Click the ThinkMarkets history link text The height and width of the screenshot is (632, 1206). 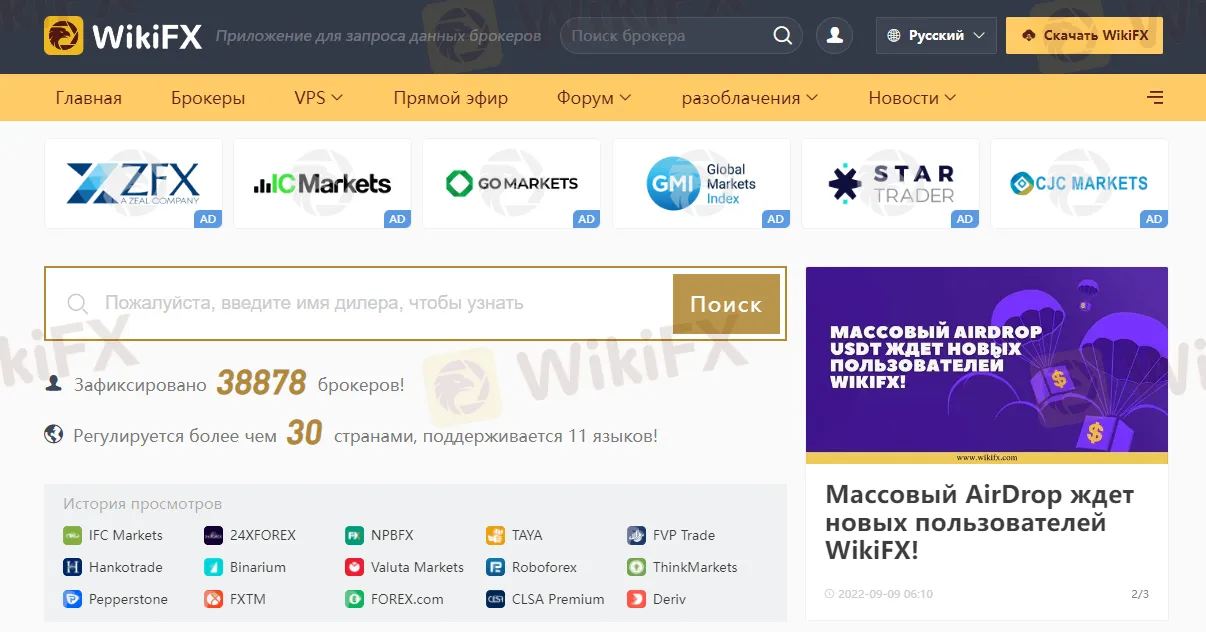click(x=695, y=567)
